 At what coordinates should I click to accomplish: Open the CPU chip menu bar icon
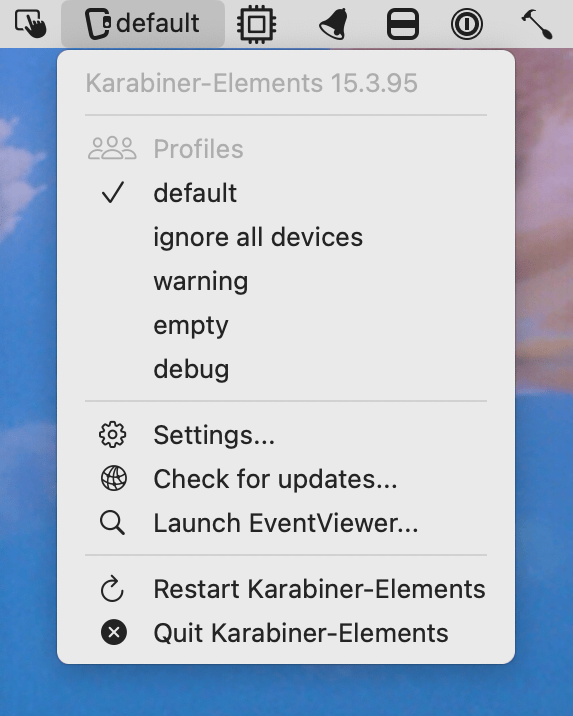tap(256, 24)
